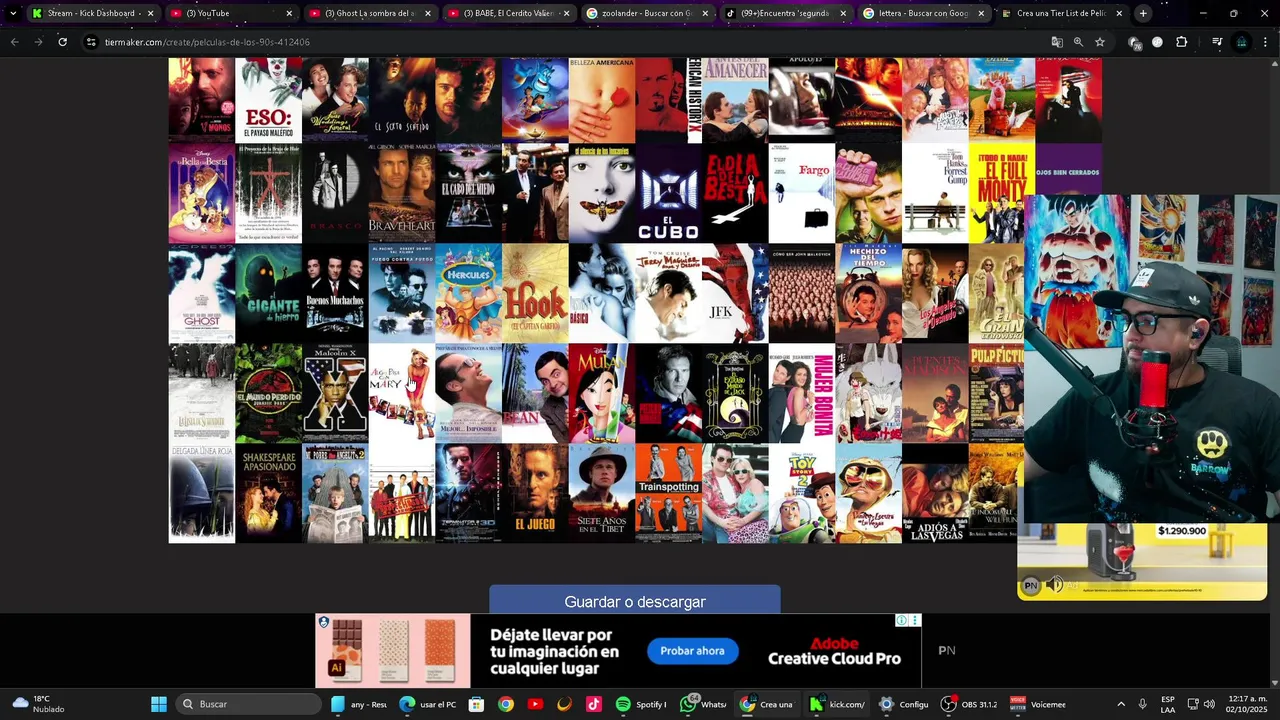Open the browser extensions puzzle icon
Image resolution: width=1280 pixels, height=720 pixels.
(1182, 42)
